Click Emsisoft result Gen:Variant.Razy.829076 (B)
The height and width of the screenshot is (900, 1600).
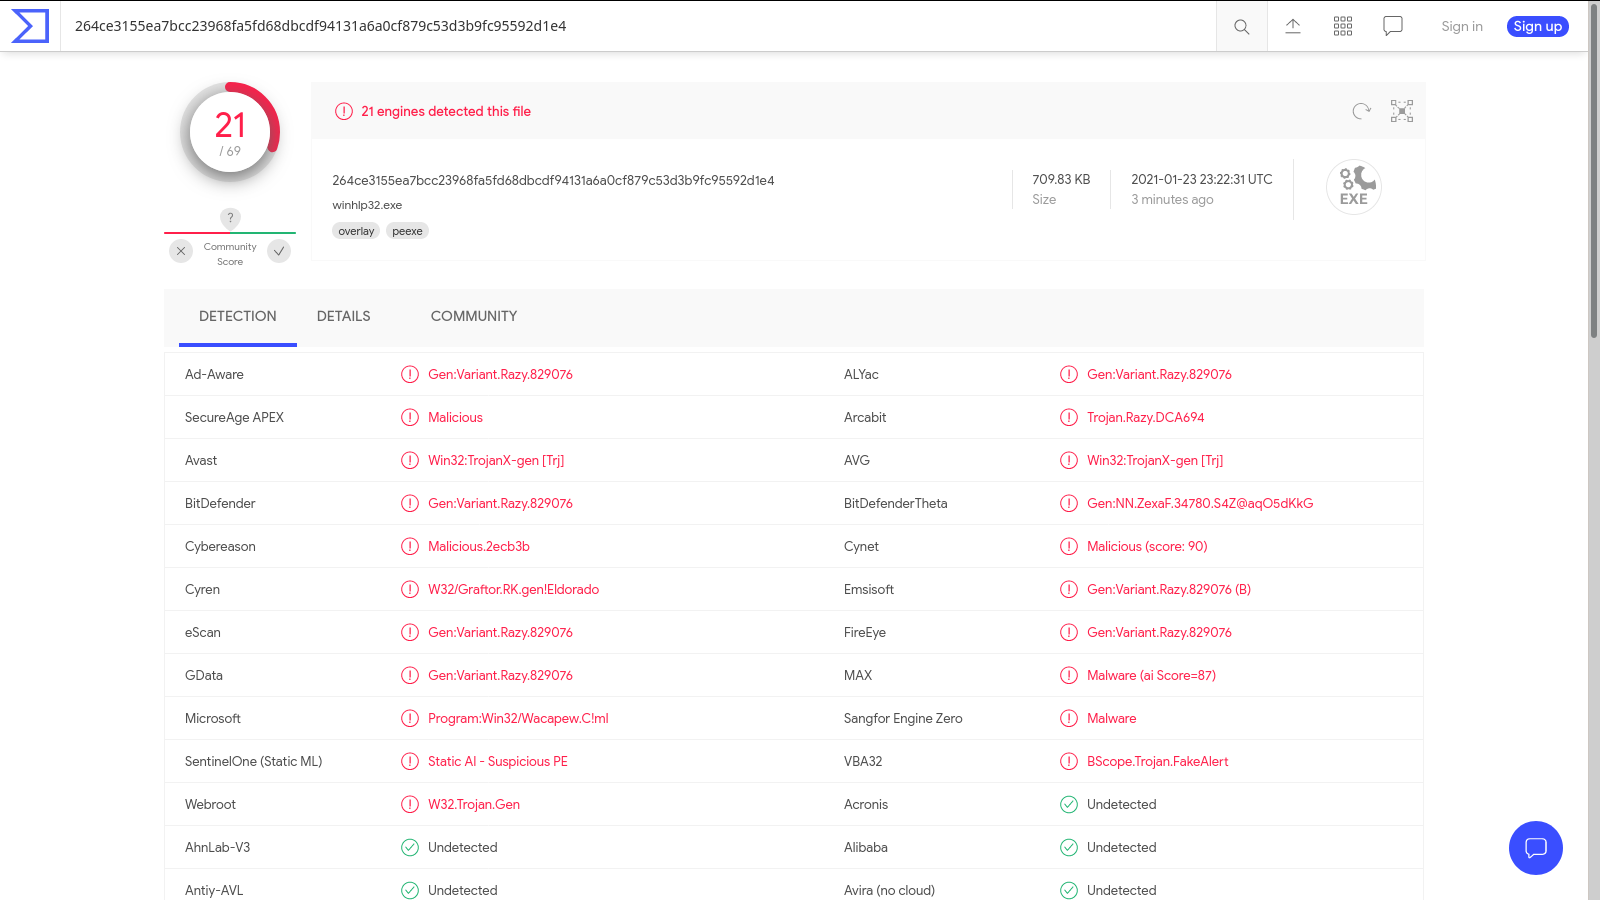coord(1169,589)
